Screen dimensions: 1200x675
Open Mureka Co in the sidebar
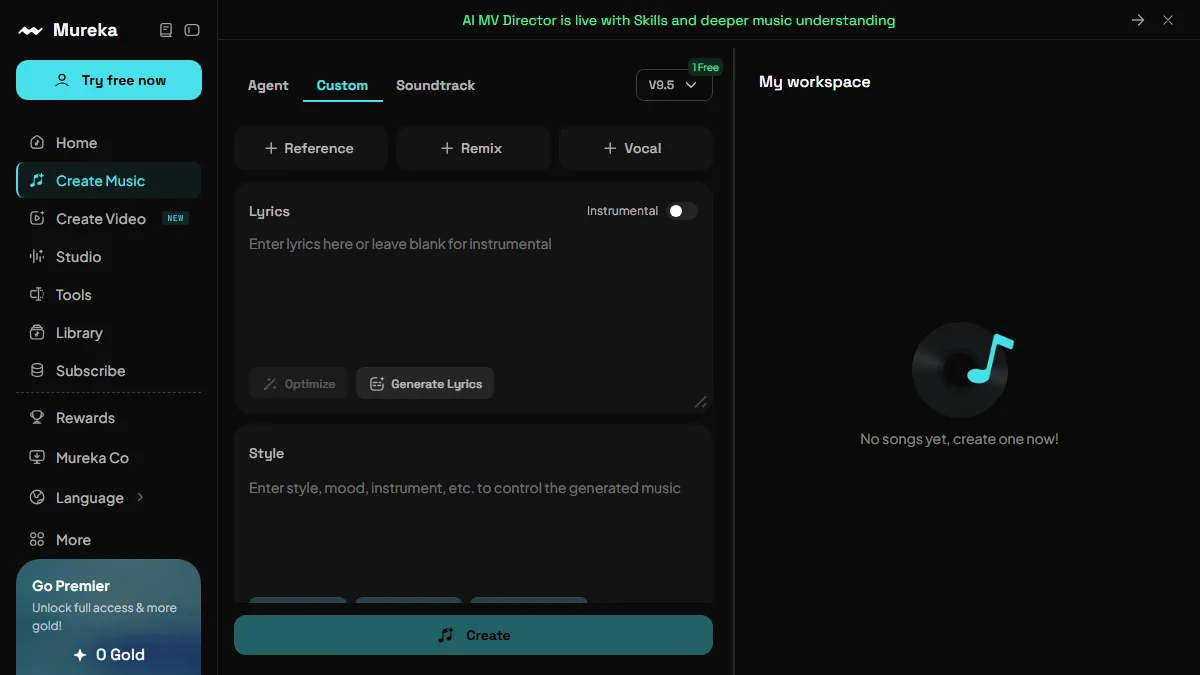(109, 458)
